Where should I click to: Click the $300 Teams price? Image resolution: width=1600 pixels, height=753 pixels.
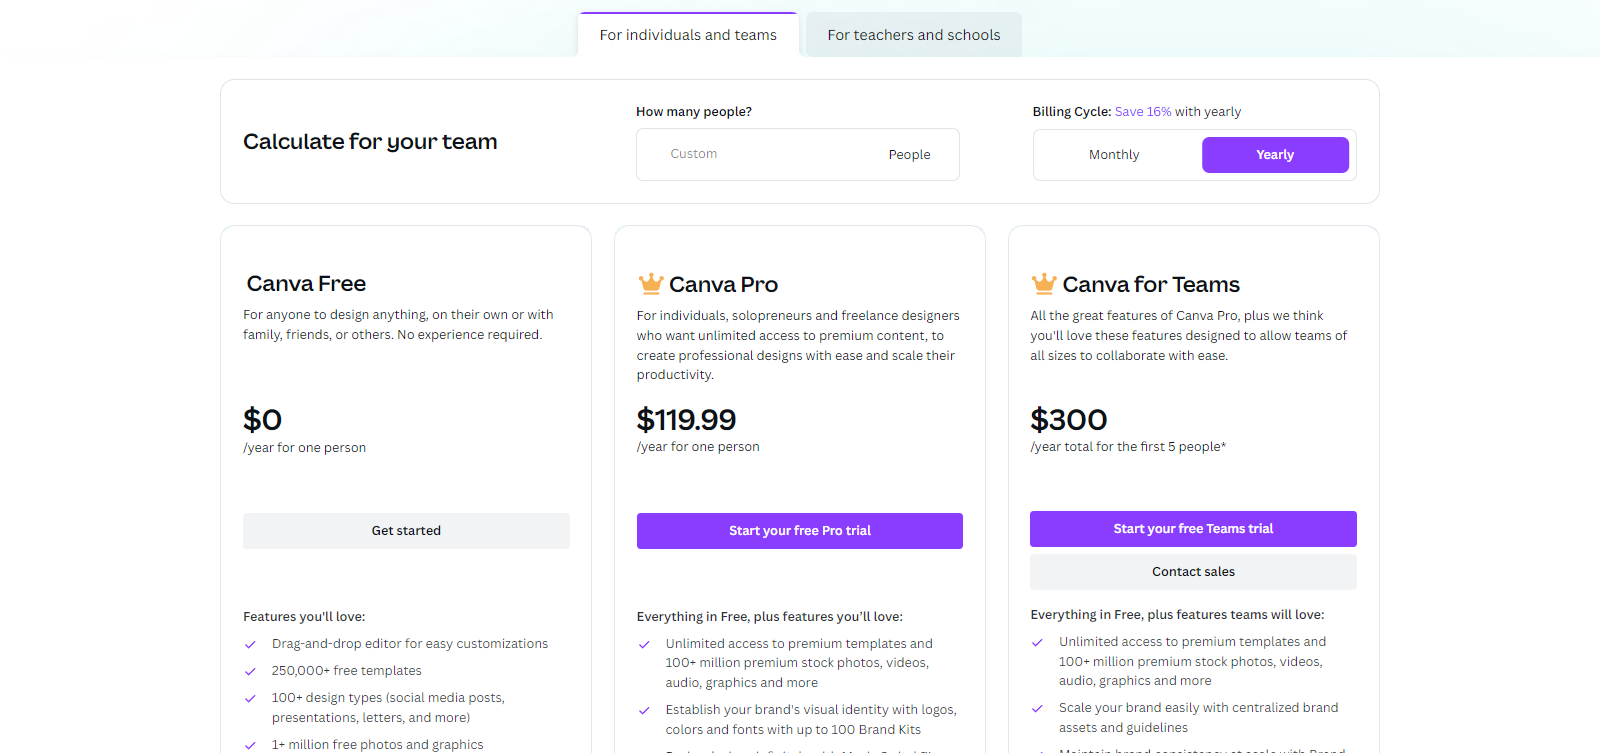click(x=1069, y=420)
